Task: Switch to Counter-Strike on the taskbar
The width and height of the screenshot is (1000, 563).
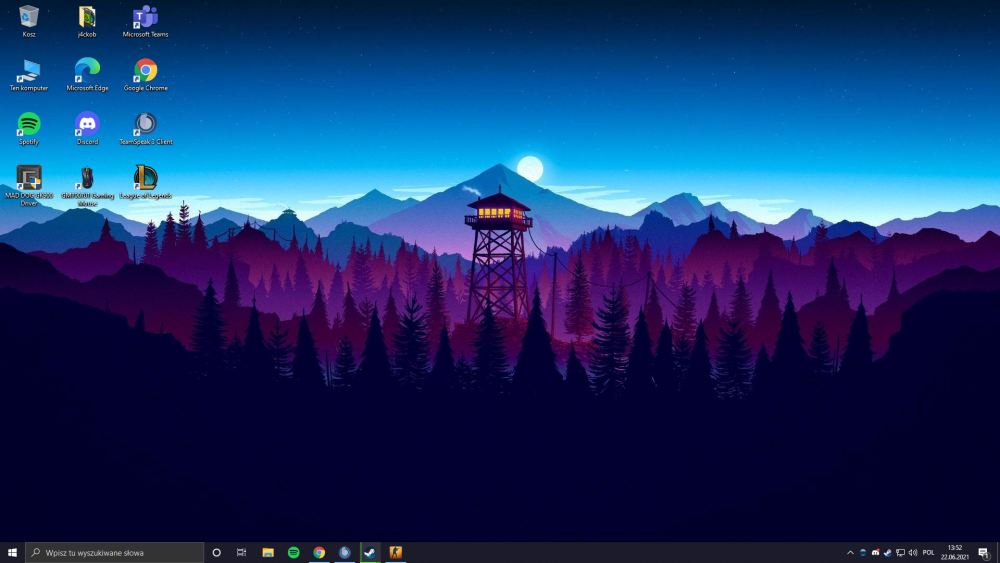Action: 395,553
